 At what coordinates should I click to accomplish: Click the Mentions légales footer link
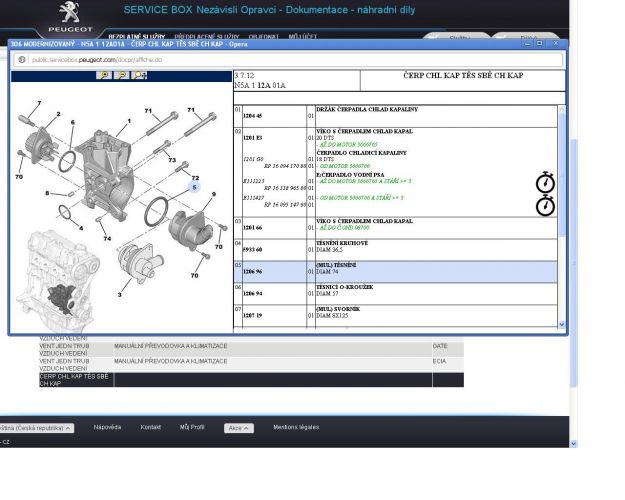pos(296,427)
